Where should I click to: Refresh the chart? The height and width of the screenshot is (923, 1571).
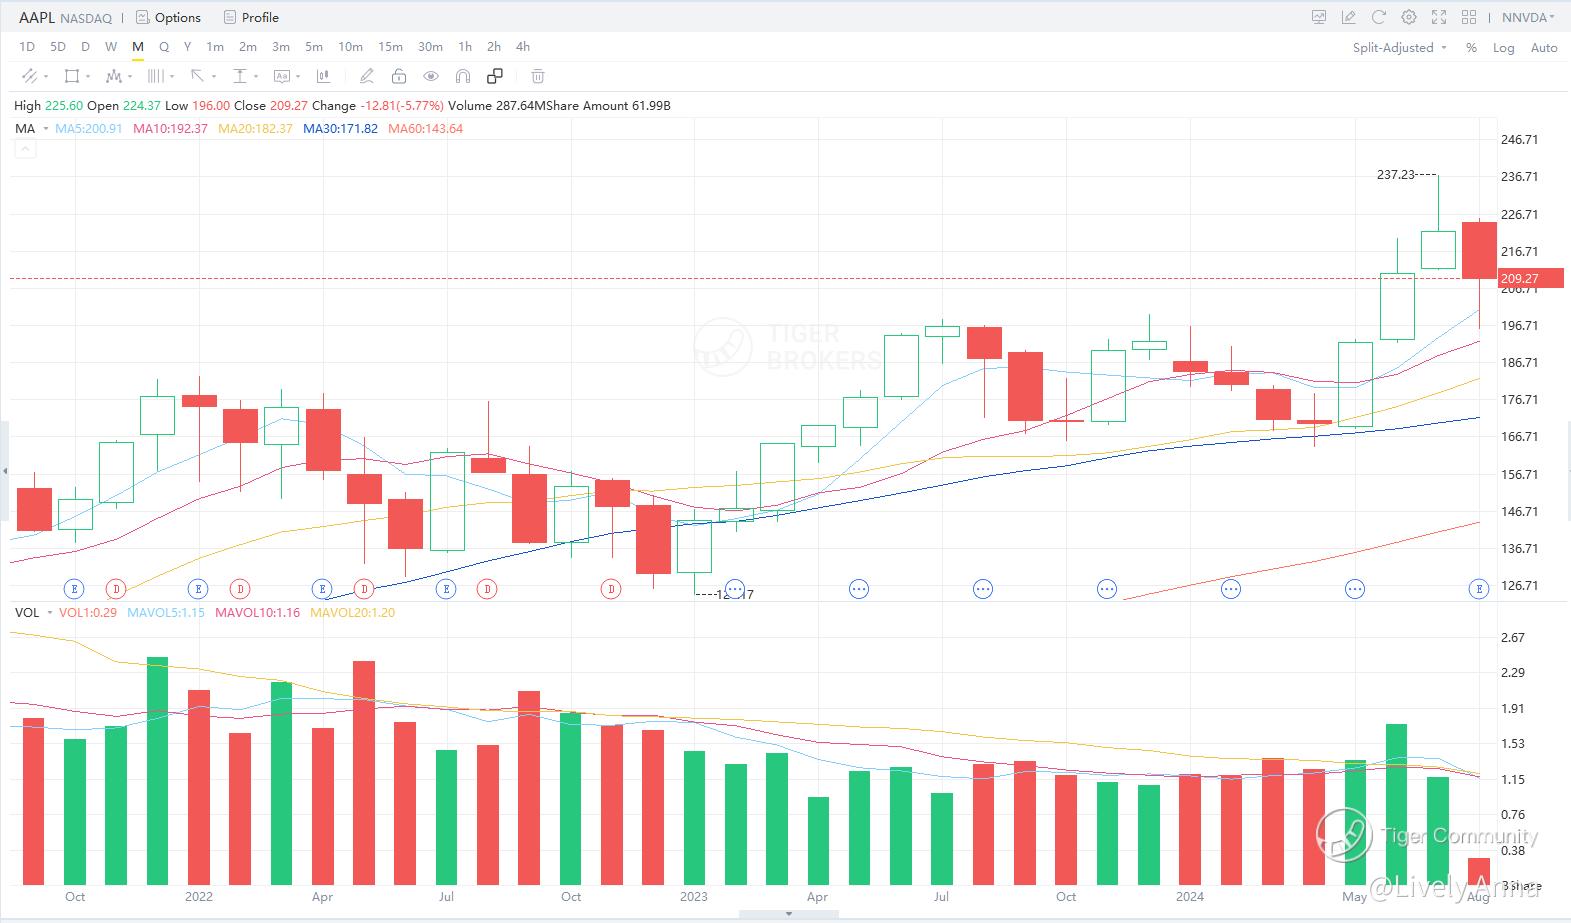[x=1379, y=17]
